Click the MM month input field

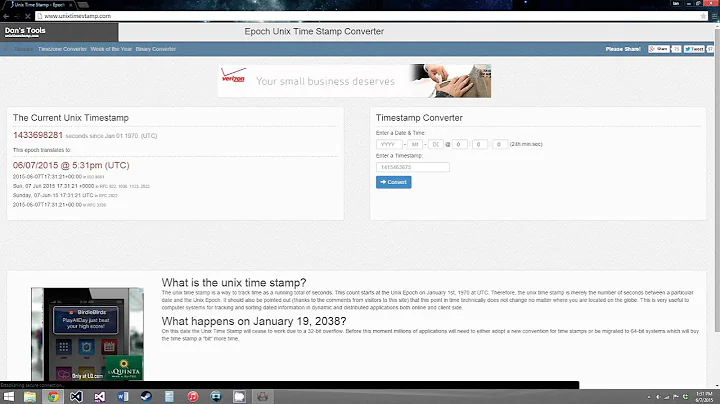tap(415, 144)
